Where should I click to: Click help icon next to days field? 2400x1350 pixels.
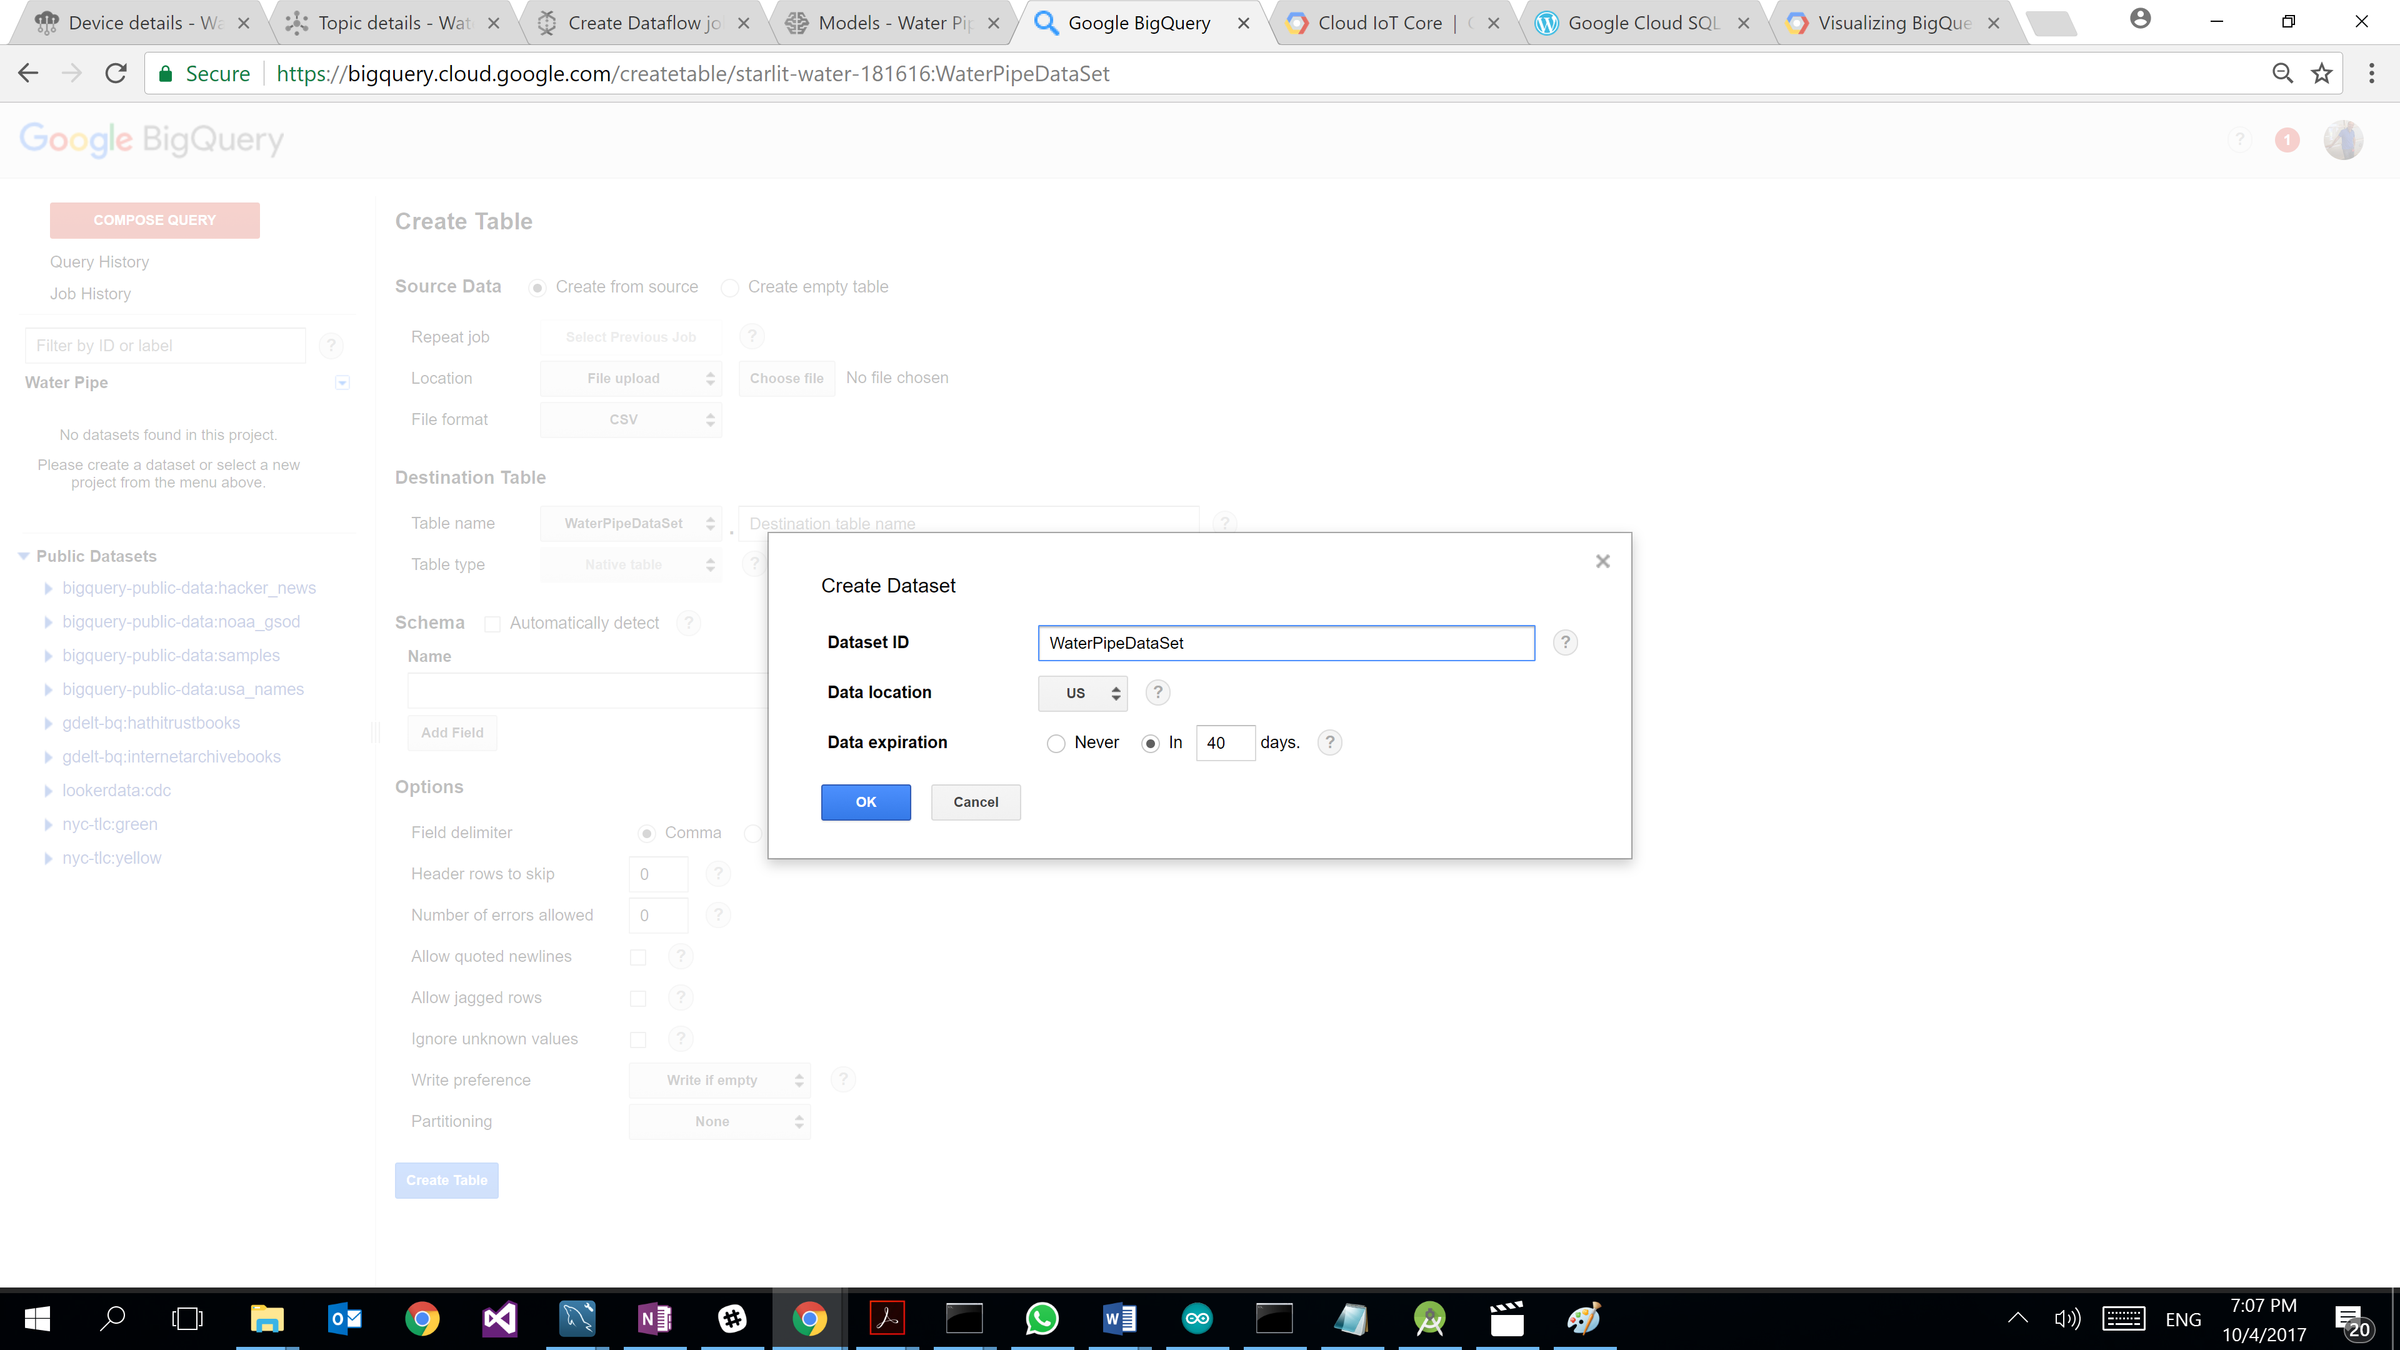pos(1329,742)
